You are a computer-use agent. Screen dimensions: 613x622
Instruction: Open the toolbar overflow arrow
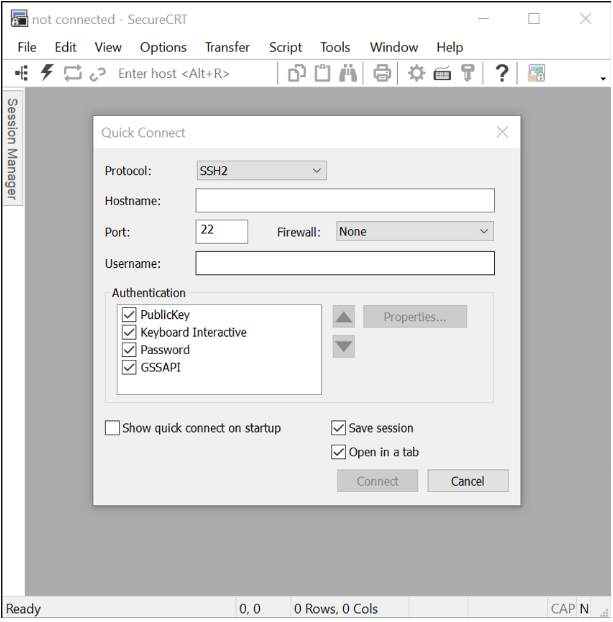(x=603, y=79)
